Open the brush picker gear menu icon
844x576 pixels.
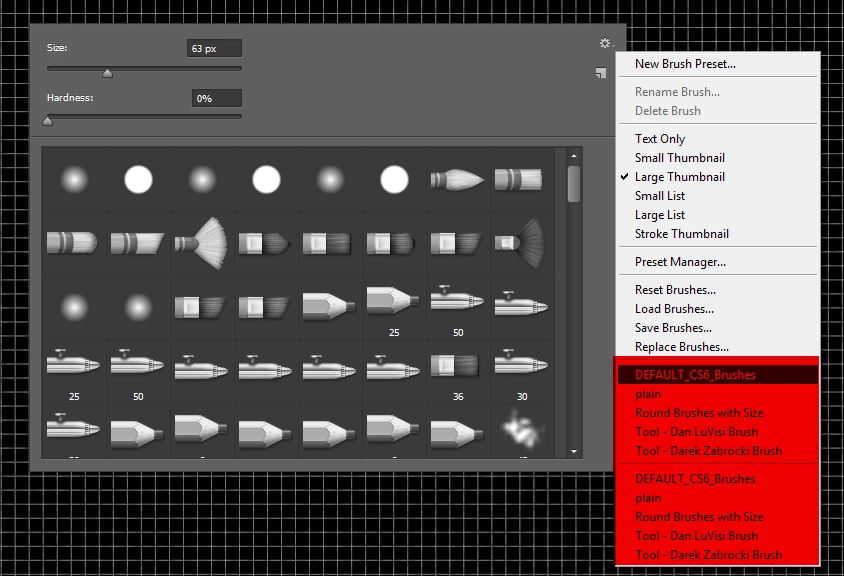coord(606,43)
